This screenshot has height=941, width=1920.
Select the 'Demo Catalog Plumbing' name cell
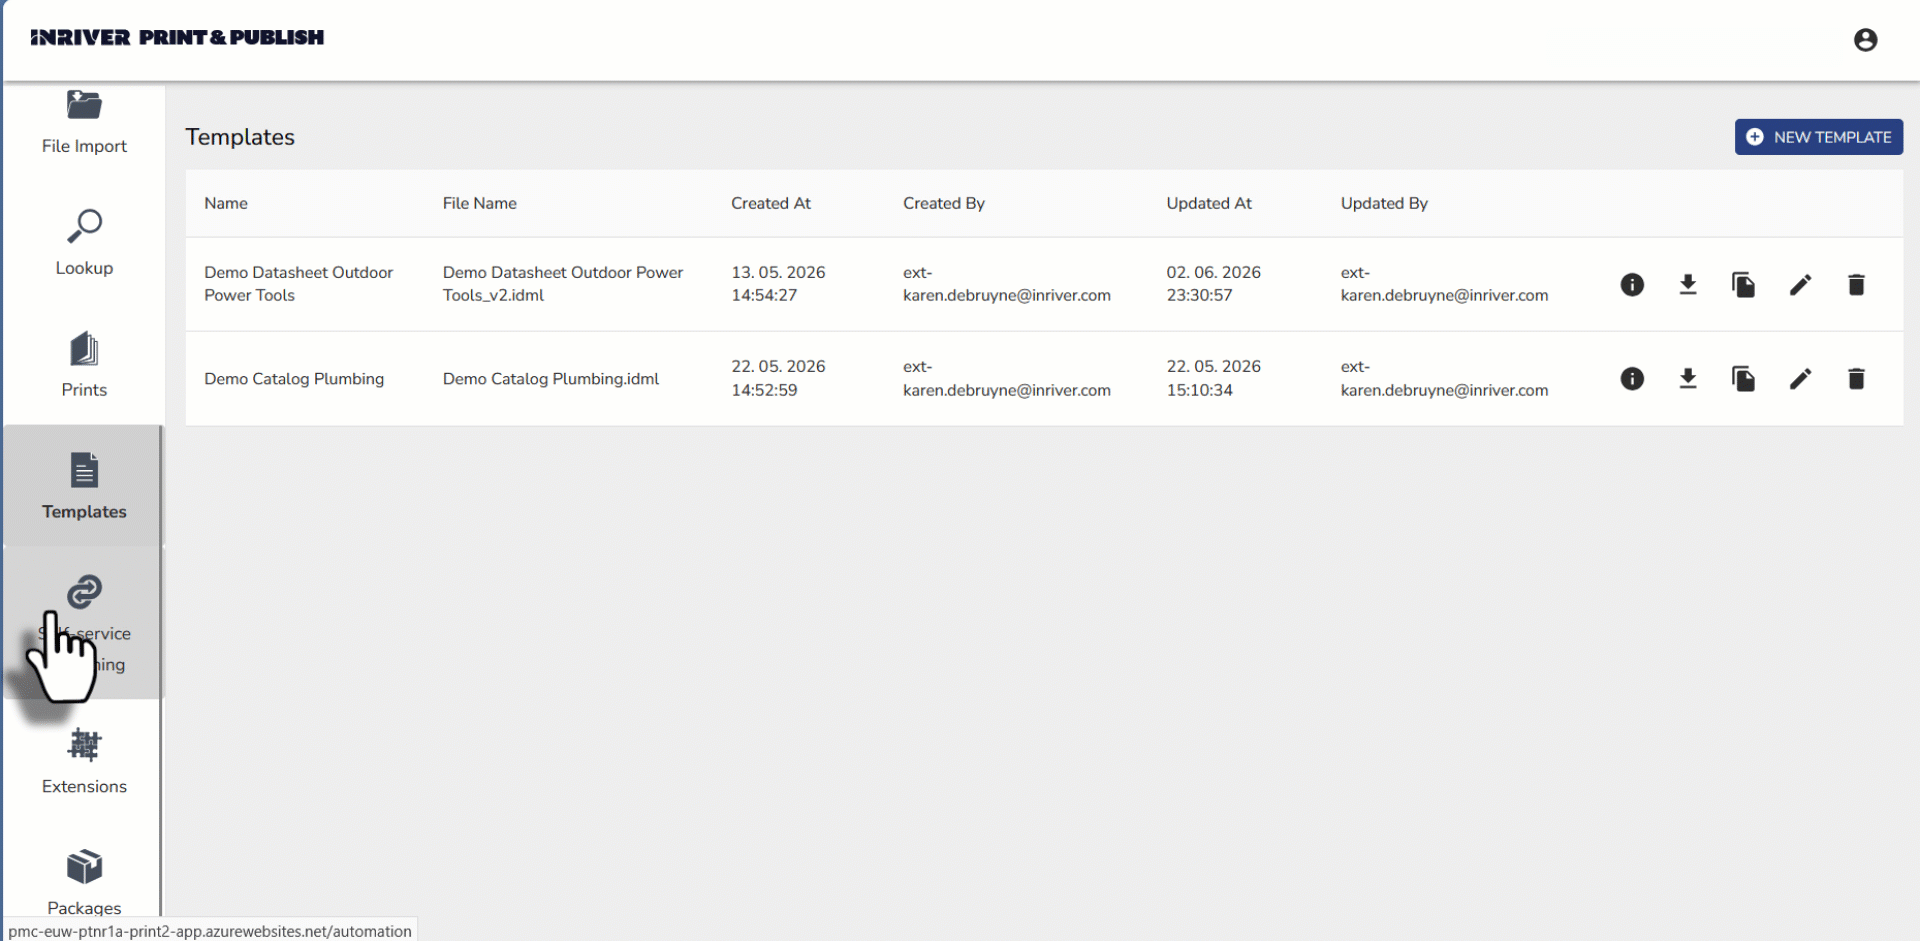[294, 379]
